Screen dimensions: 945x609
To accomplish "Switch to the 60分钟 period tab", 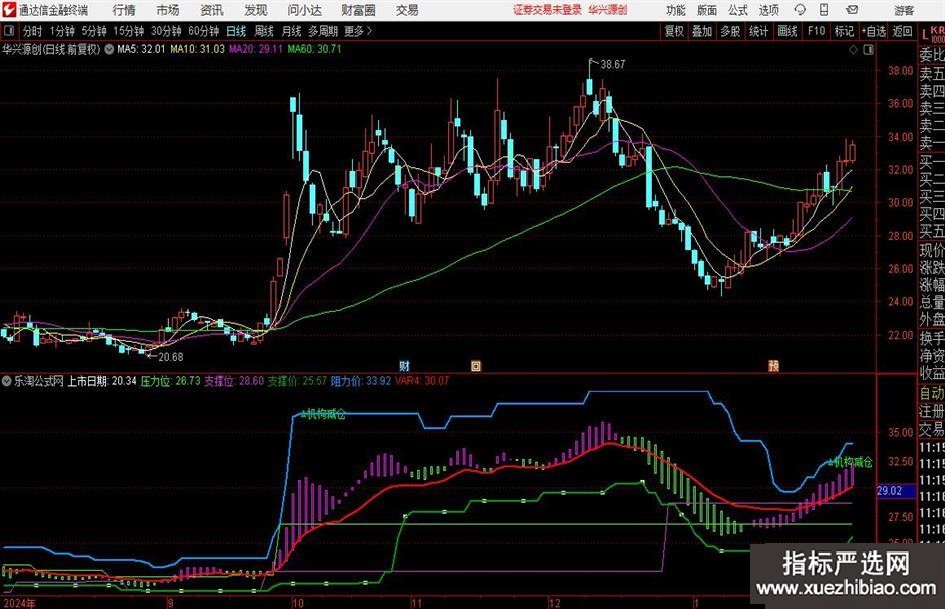I will point(203,31).
